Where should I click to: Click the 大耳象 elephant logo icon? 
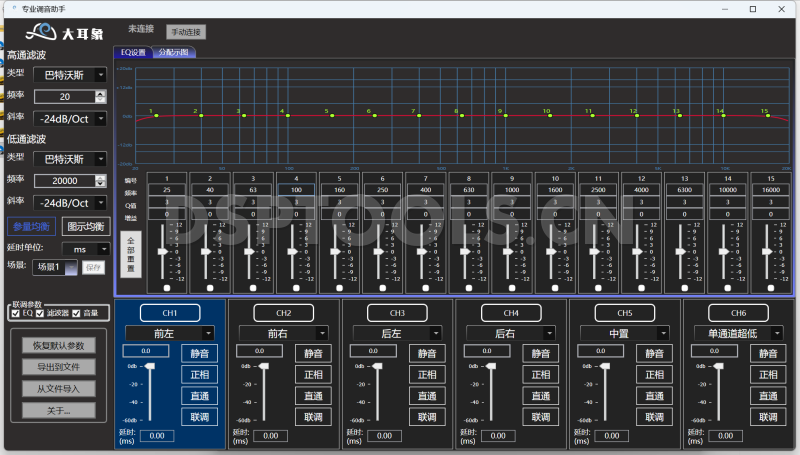[42, 32]
